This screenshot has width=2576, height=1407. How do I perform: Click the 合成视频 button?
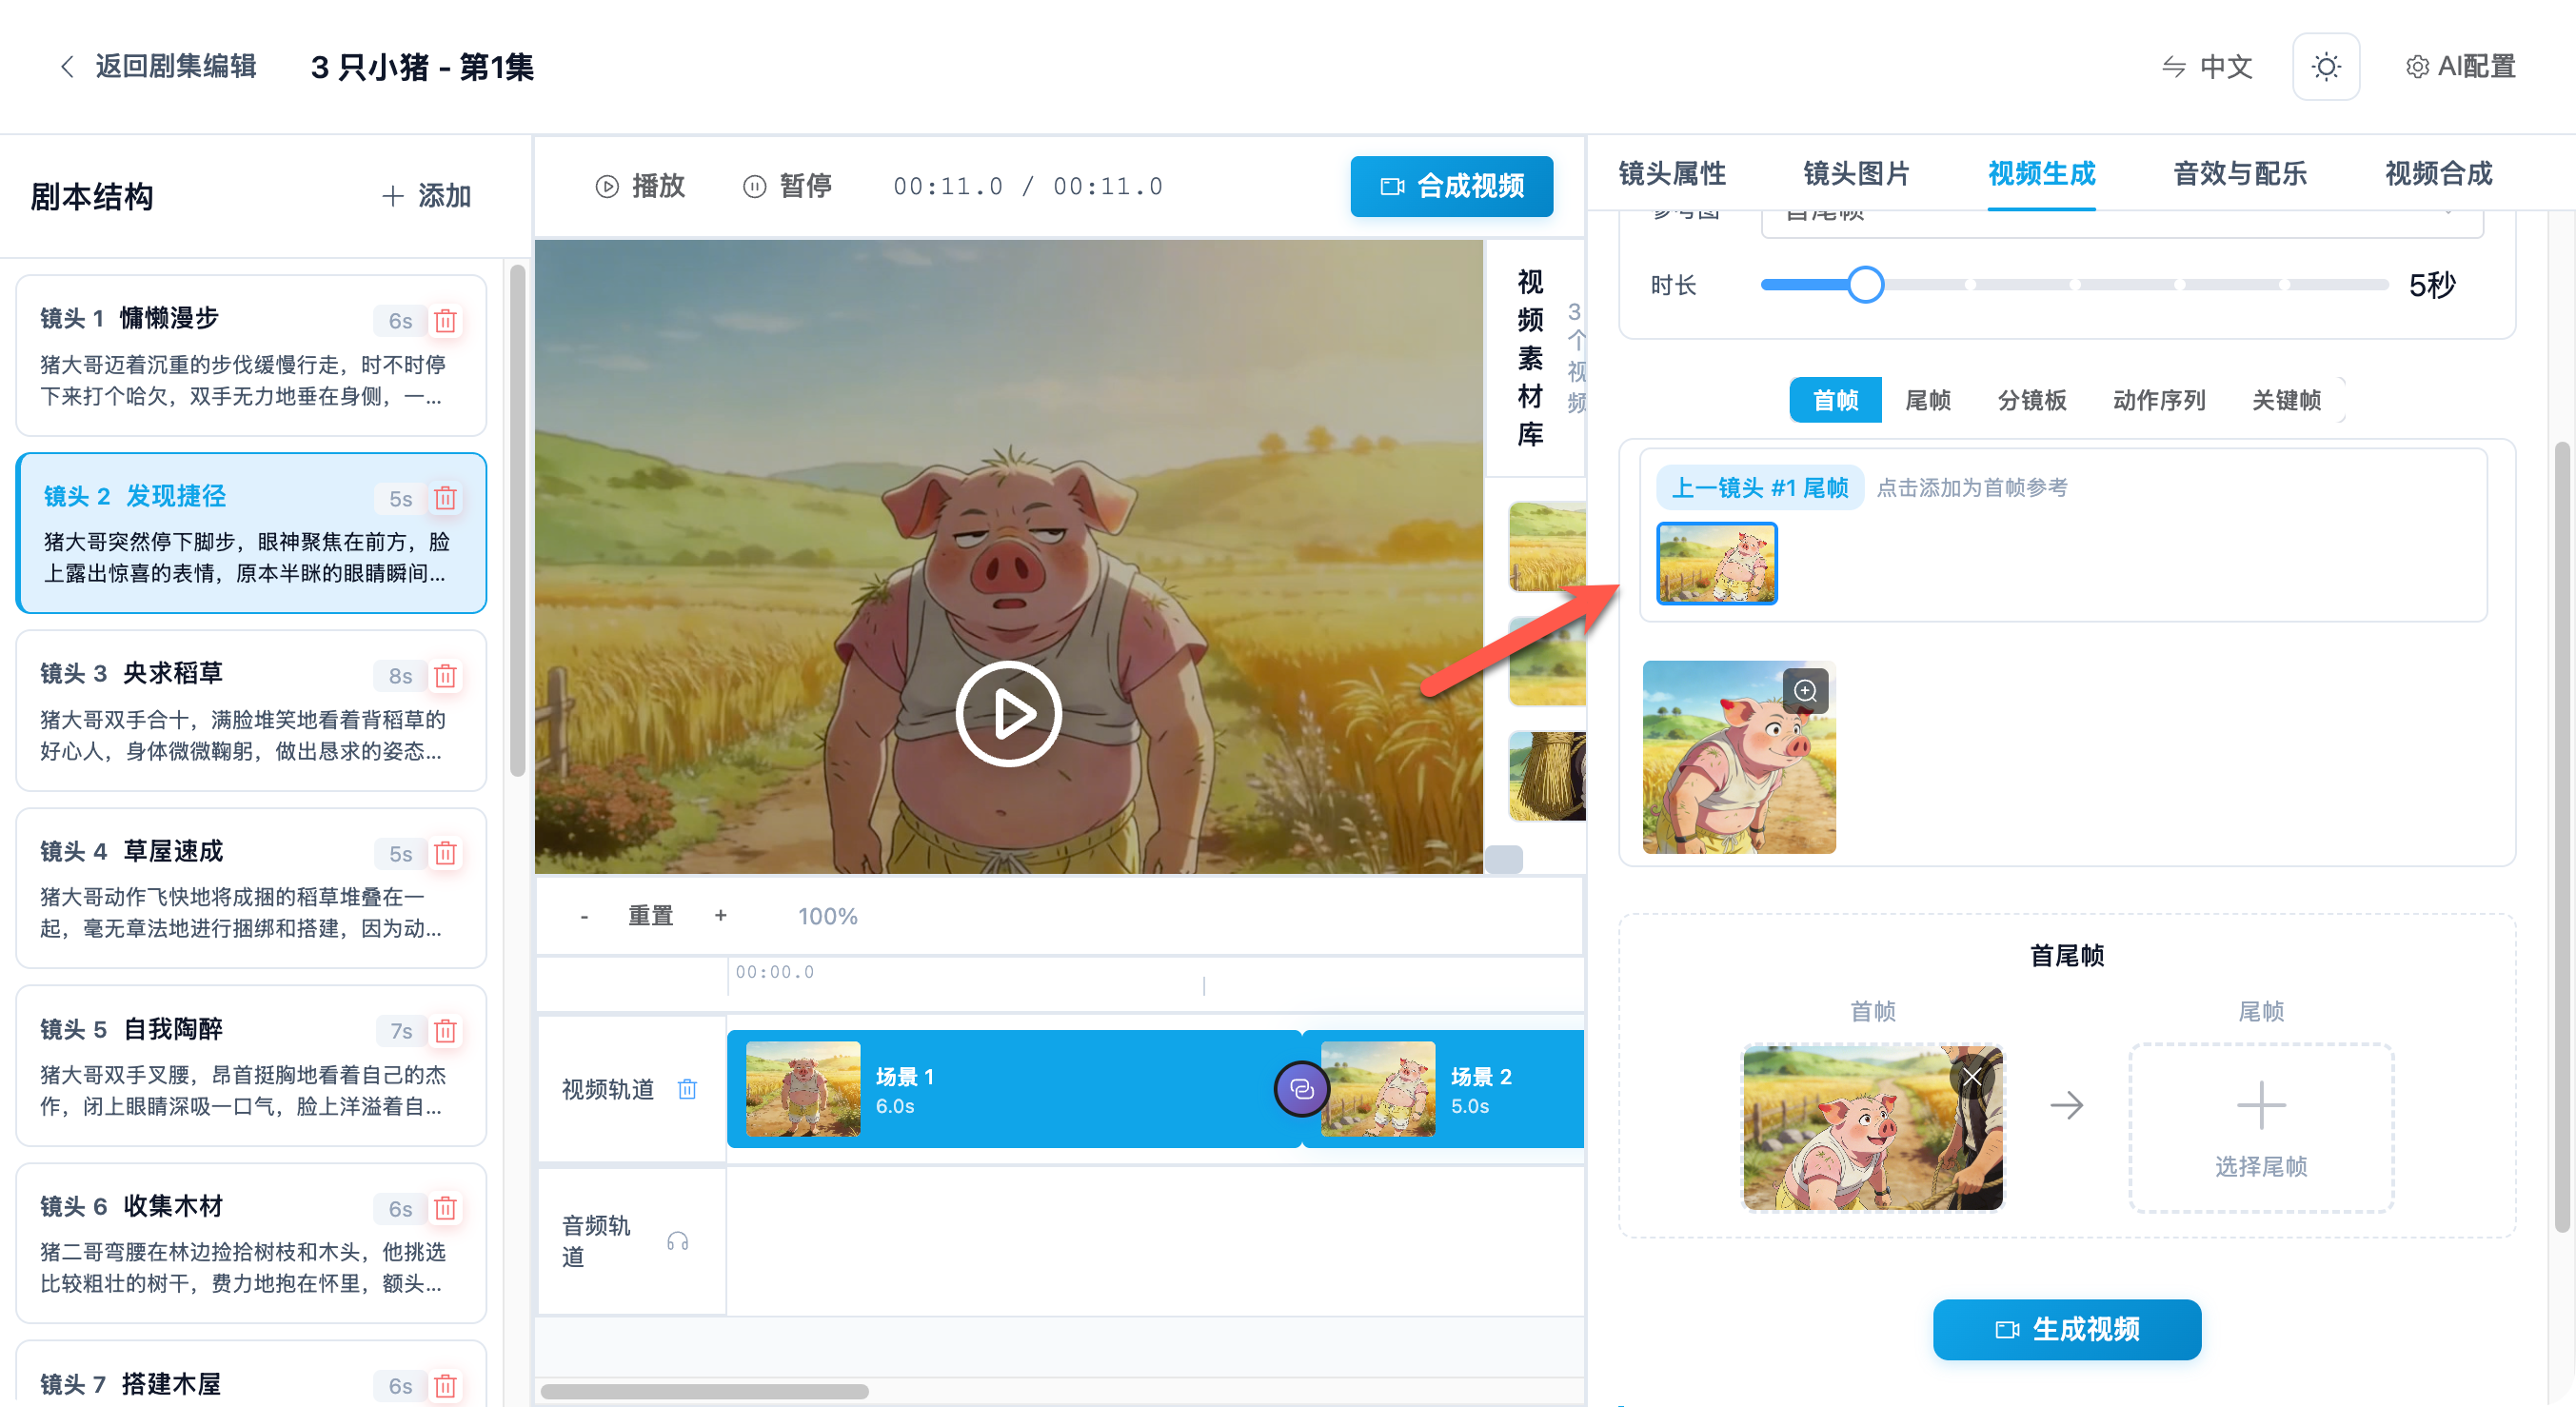[1451, 186]
